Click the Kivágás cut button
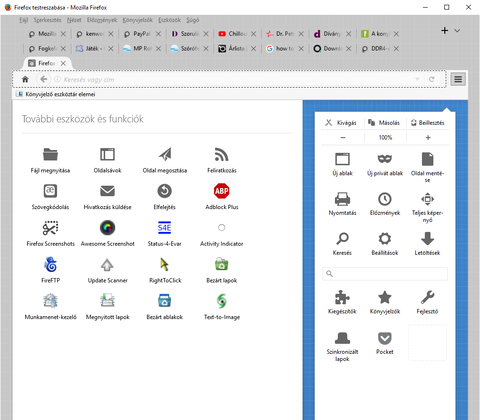Viewport: 480px width, 420px height. (341, 123)
